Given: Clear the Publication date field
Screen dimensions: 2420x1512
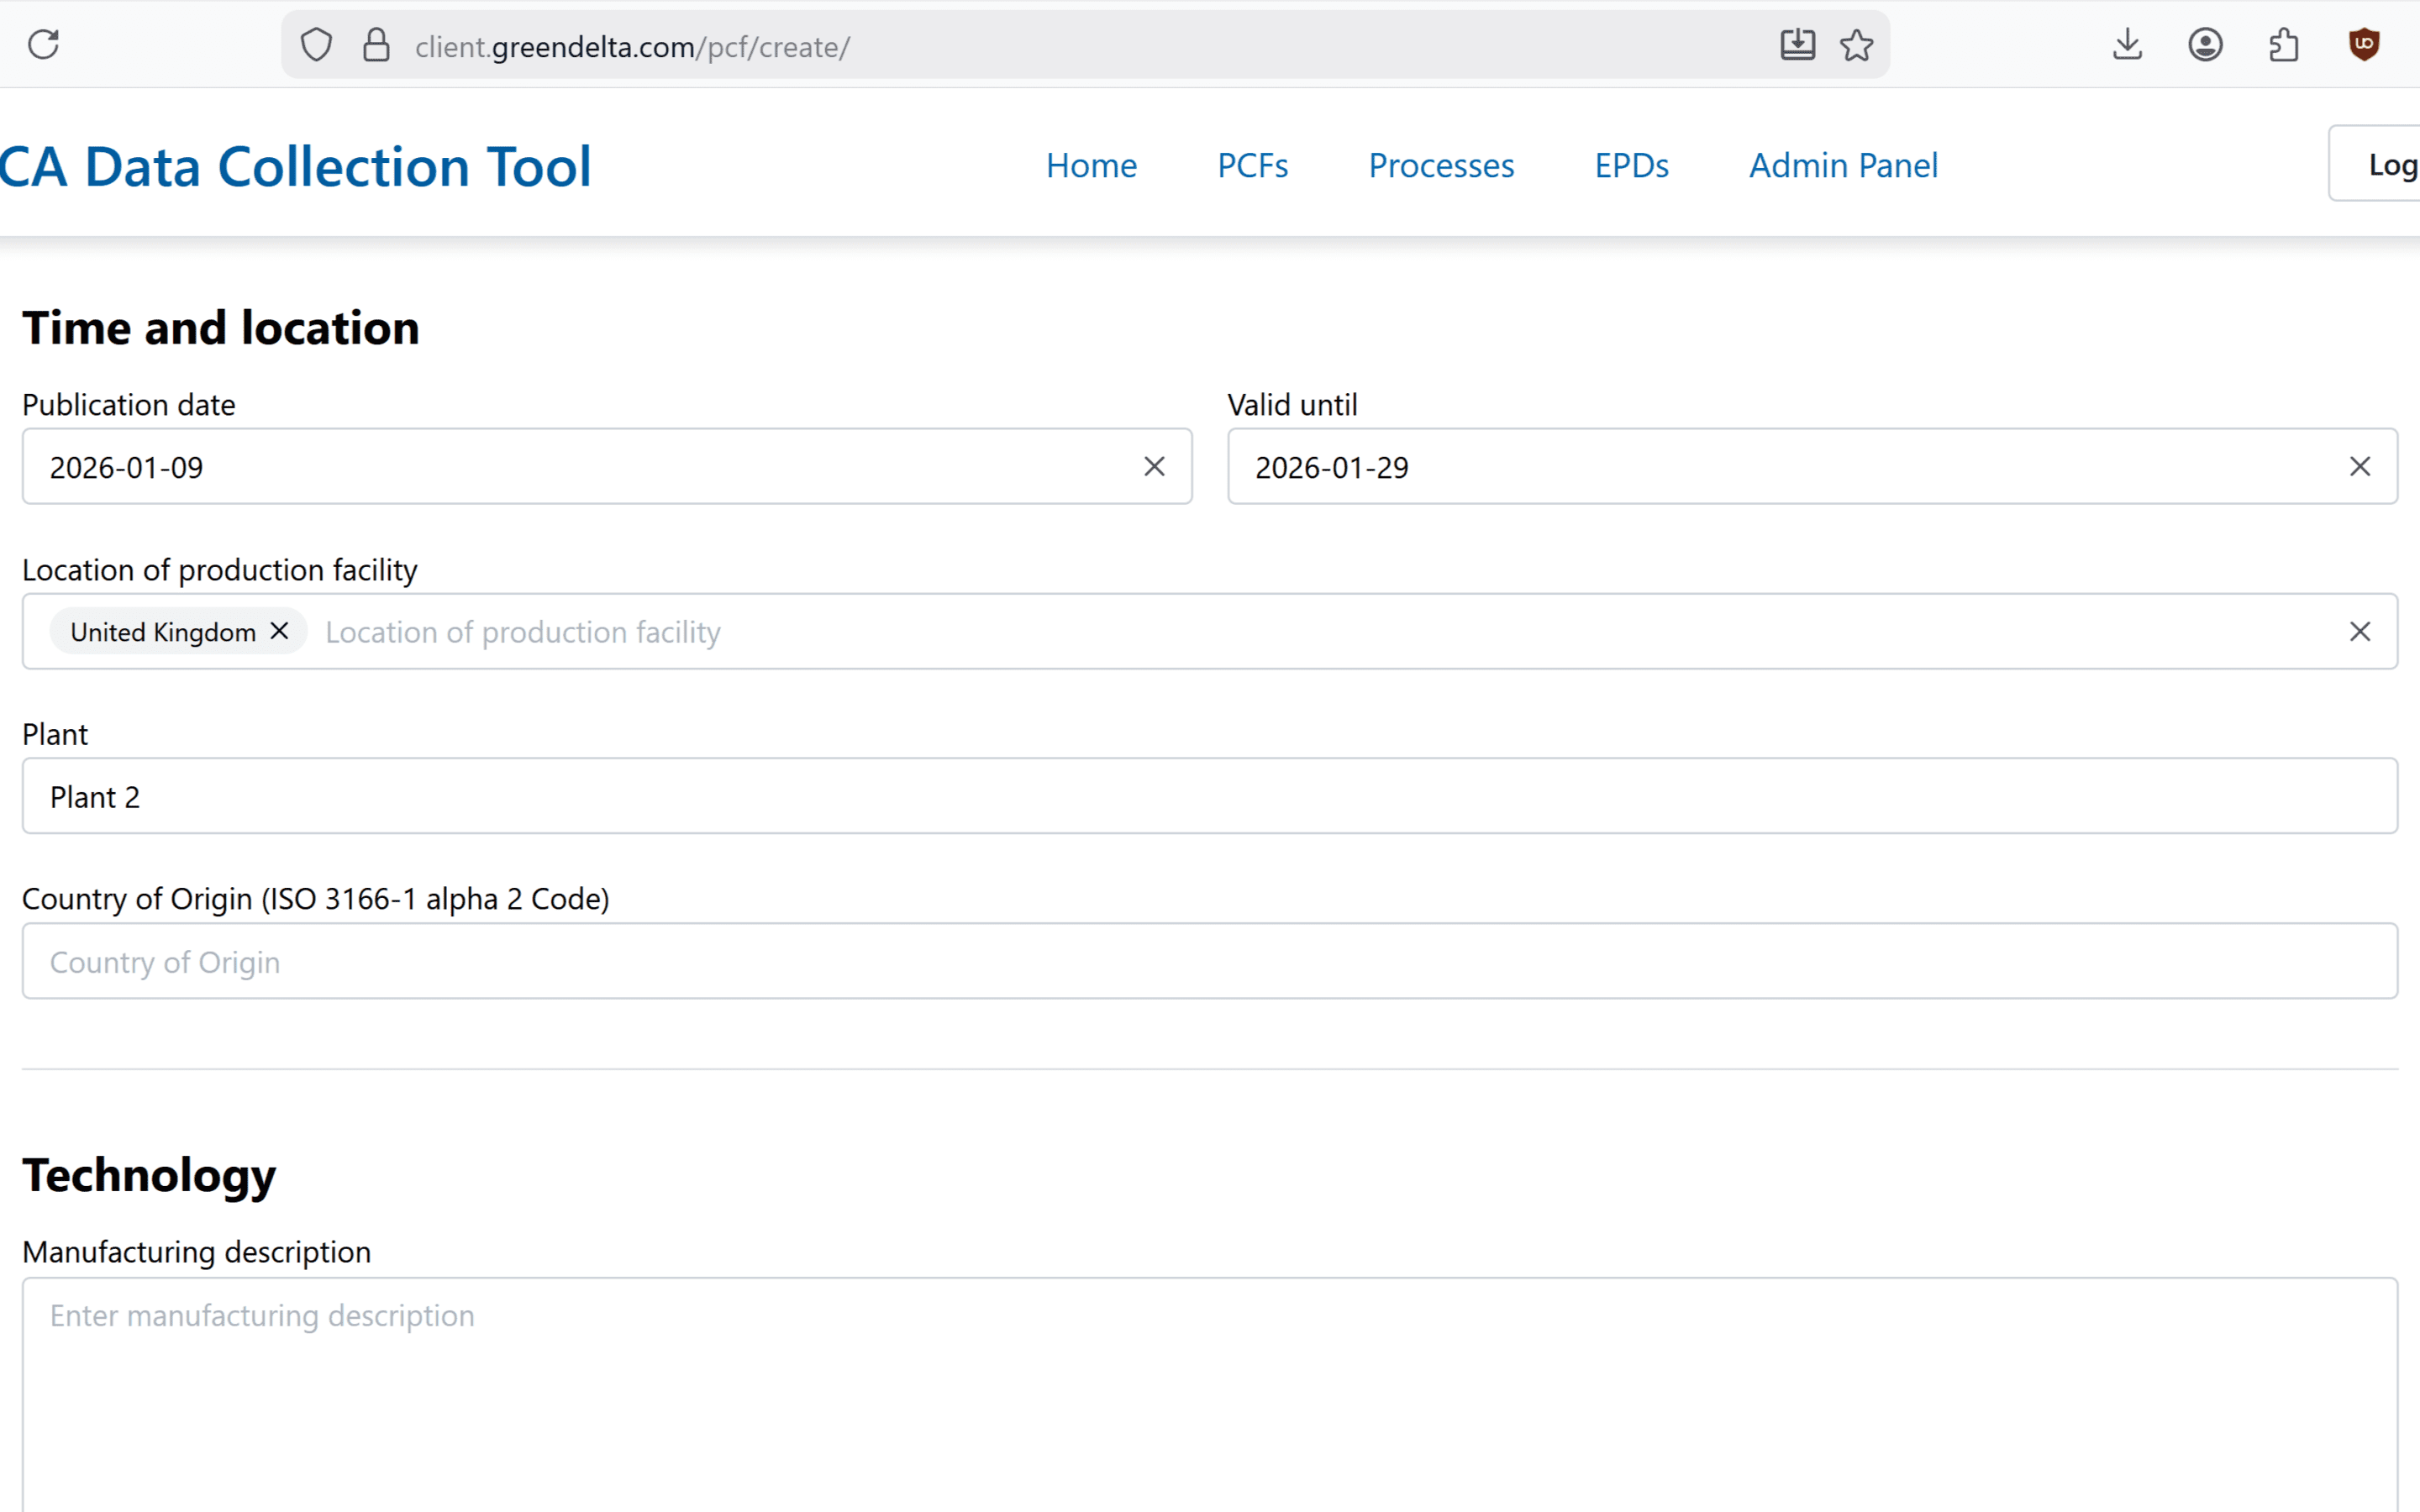Looking at the screenshot, I should pyautogui.click(x=1154, y=467).
